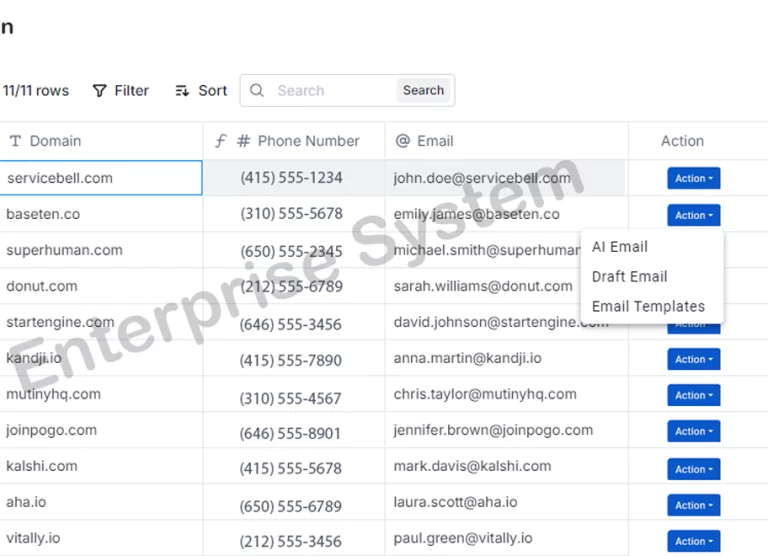Select the superhuman.com domain cell

(x=101, y=250)
